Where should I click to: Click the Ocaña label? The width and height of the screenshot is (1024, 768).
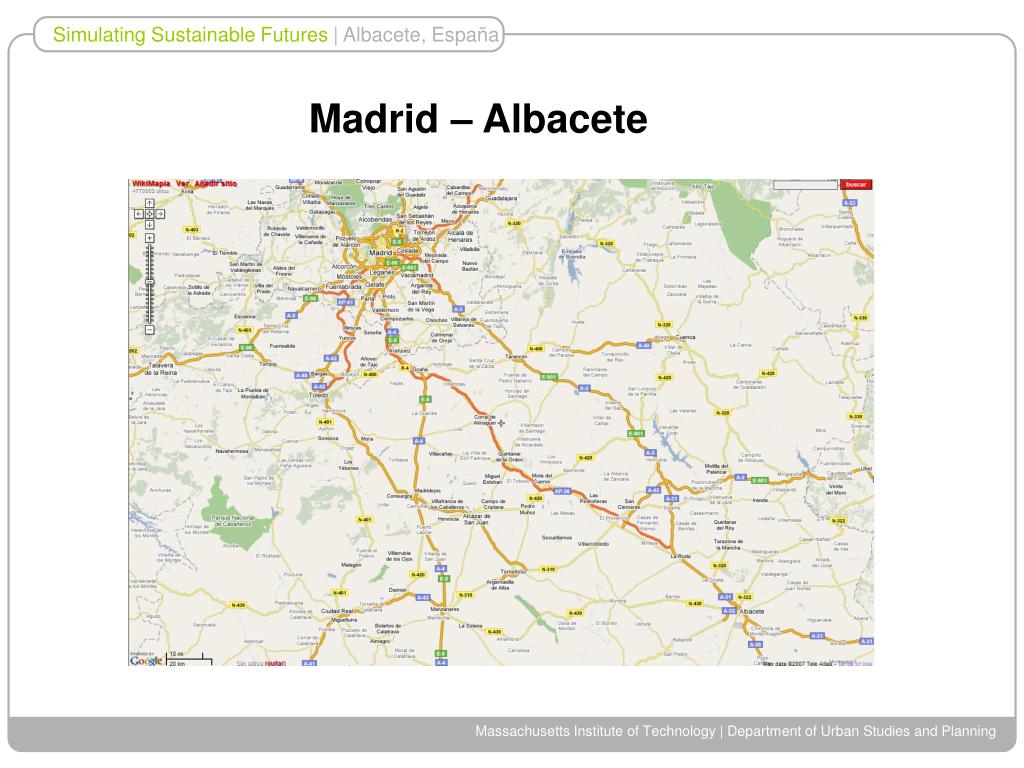[420, 369]
